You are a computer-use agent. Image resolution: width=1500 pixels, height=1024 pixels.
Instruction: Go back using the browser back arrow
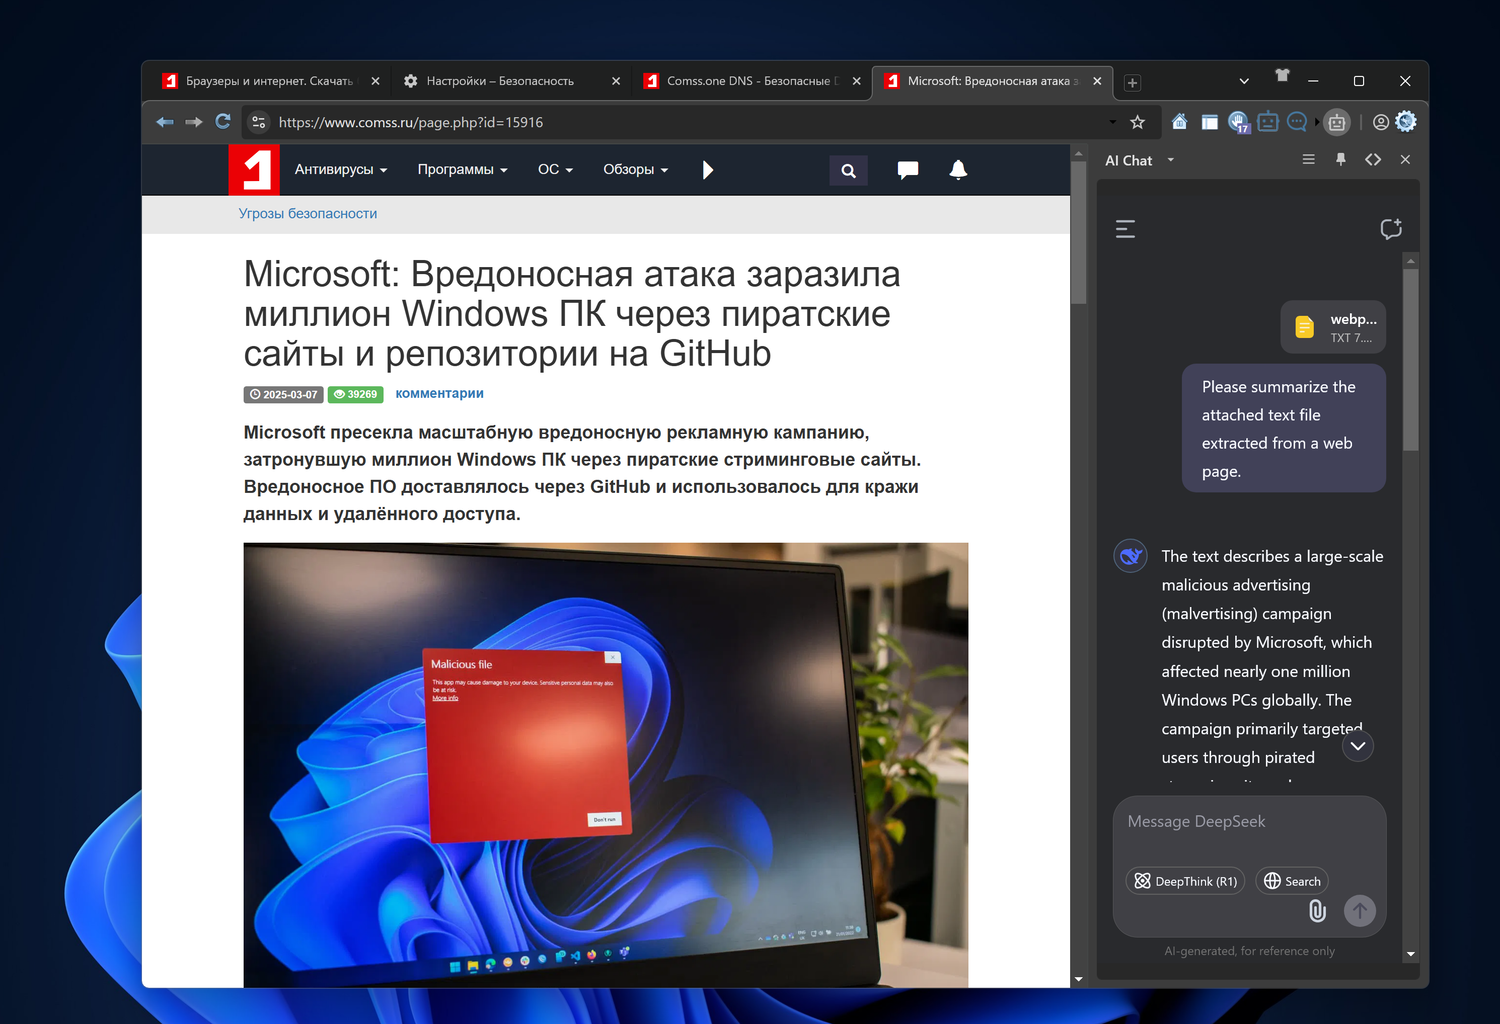[165, 122]
